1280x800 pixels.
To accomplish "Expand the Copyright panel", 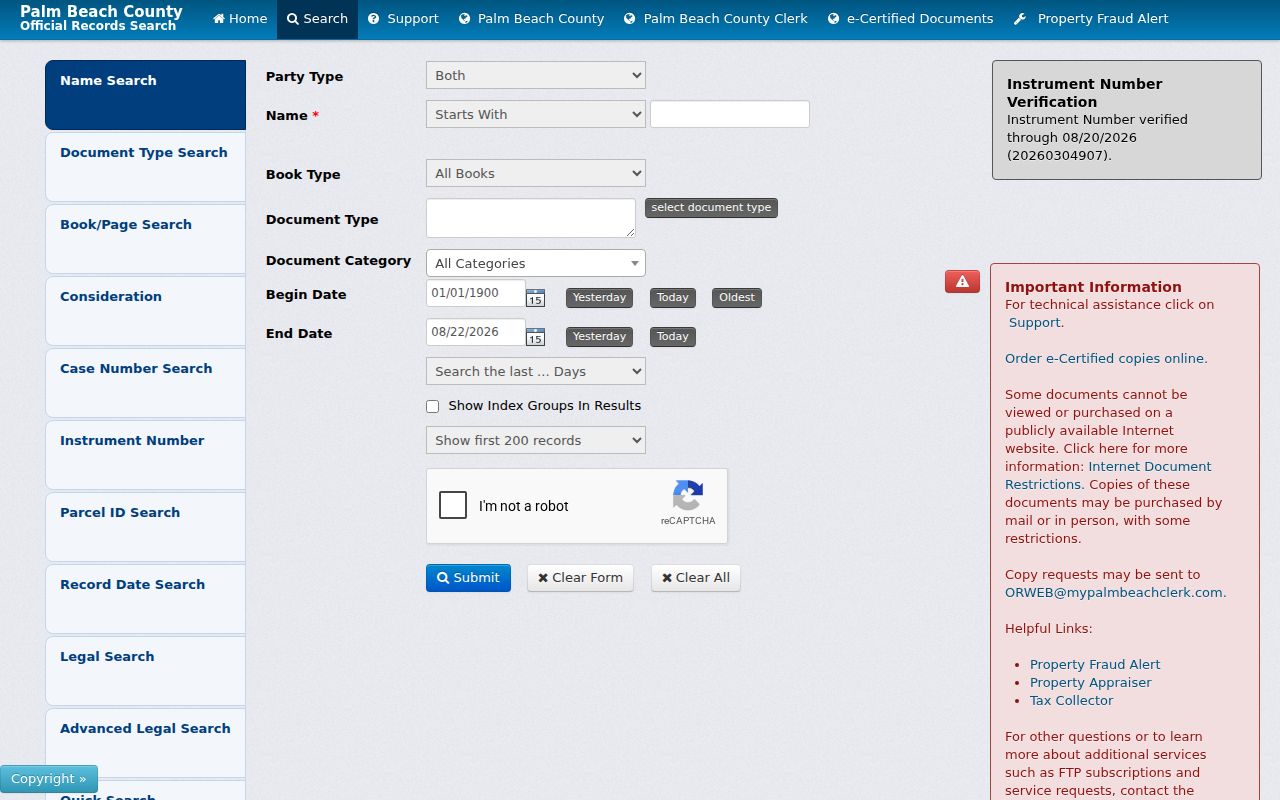I will click(49, 779).
